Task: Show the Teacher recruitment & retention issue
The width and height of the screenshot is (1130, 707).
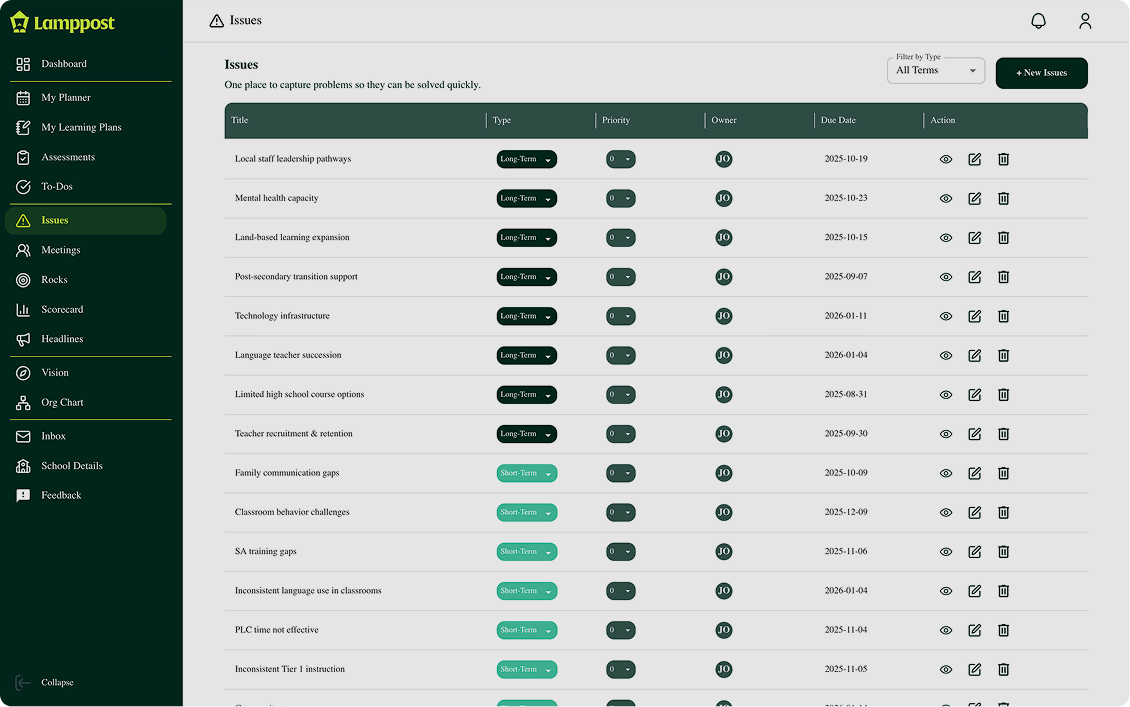Action: coord(945,434)
